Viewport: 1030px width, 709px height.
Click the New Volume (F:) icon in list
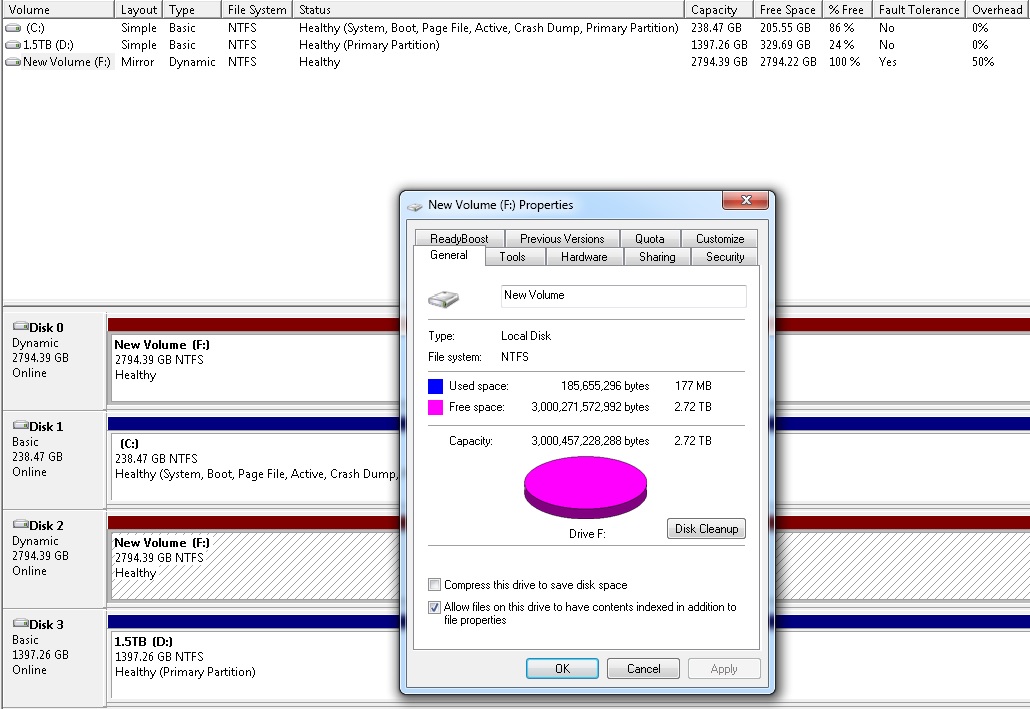[13, 62]
